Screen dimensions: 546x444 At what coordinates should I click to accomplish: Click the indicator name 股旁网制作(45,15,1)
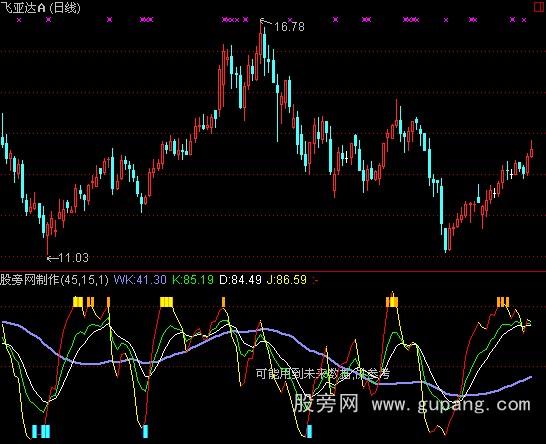[54, 280]
